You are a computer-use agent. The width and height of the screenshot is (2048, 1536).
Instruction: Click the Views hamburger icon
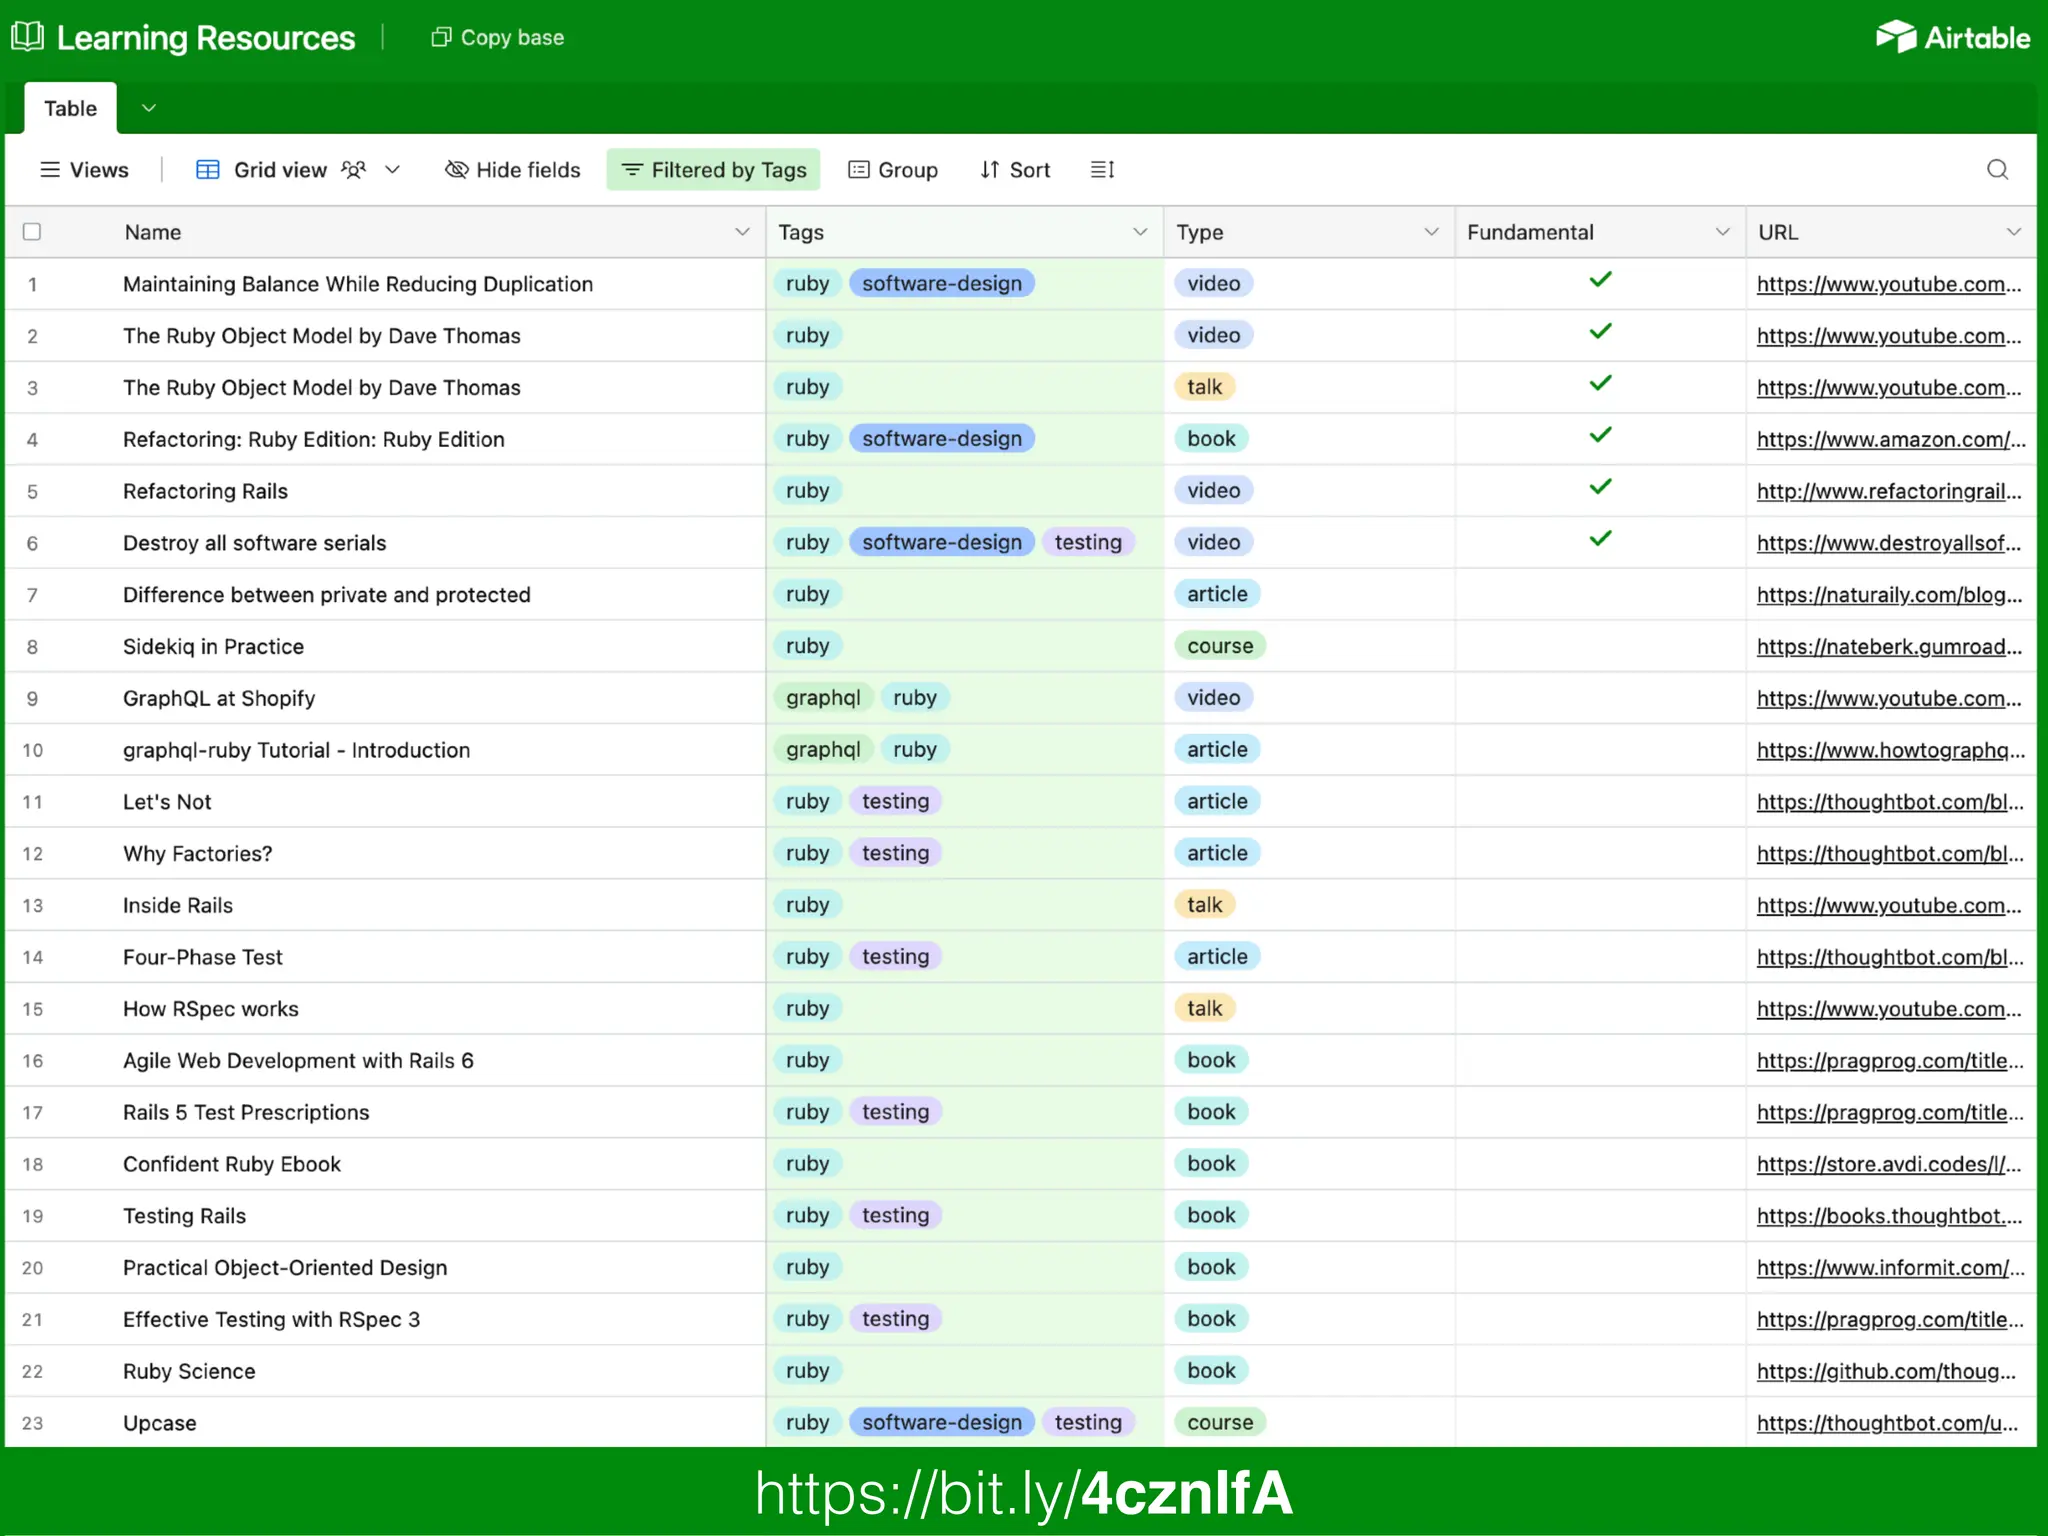(x=50, y=170)
